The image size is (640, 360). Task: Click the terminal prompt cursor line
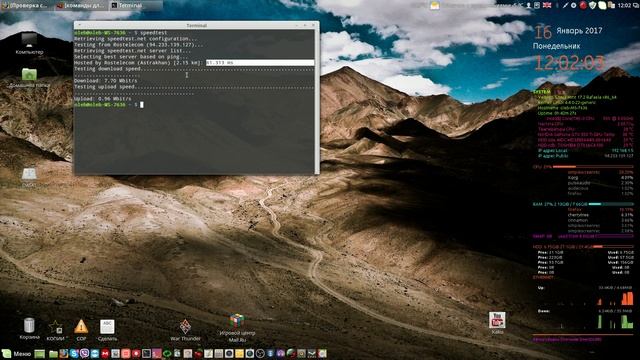click(109, 105)
